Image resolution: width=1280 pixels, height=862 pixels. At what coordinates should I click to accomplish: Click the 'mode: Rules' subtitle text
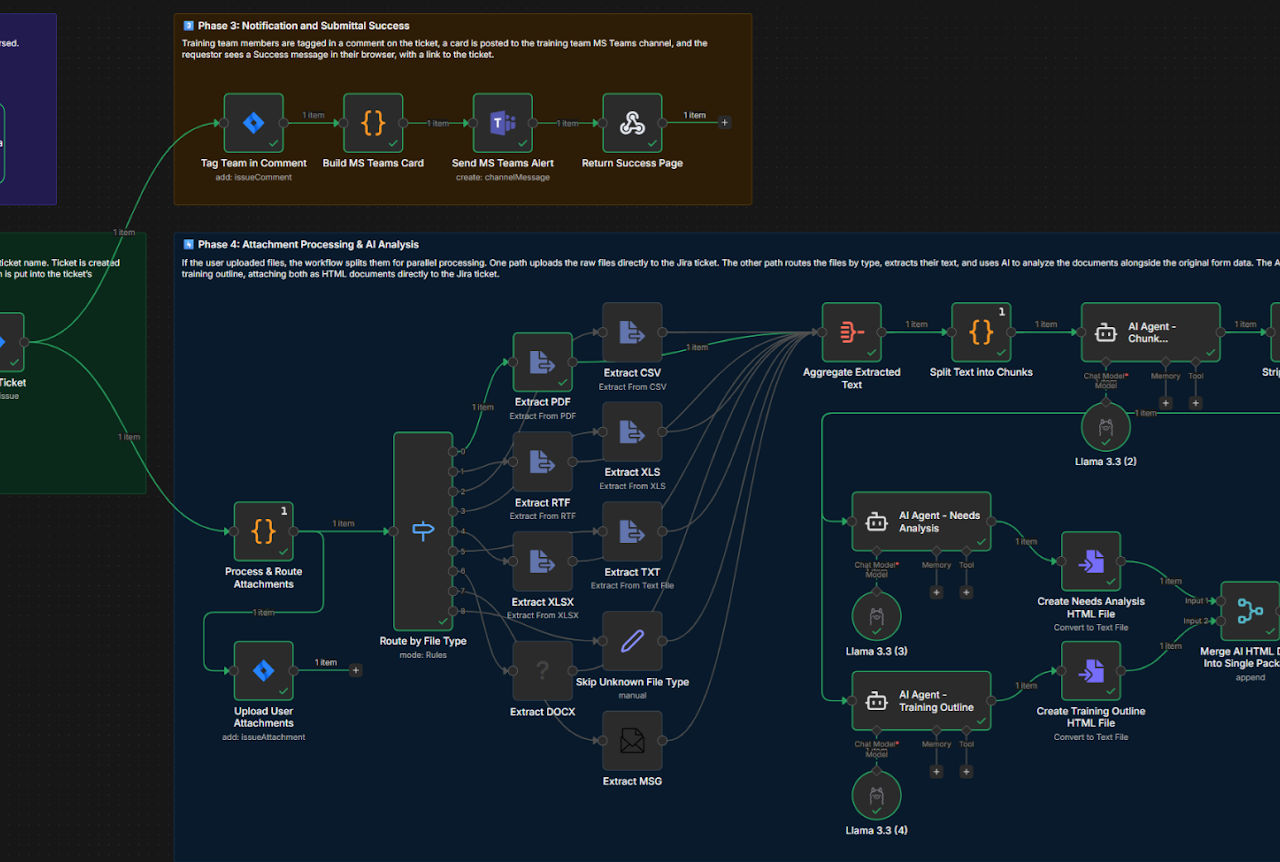click(x=422, y=655)
